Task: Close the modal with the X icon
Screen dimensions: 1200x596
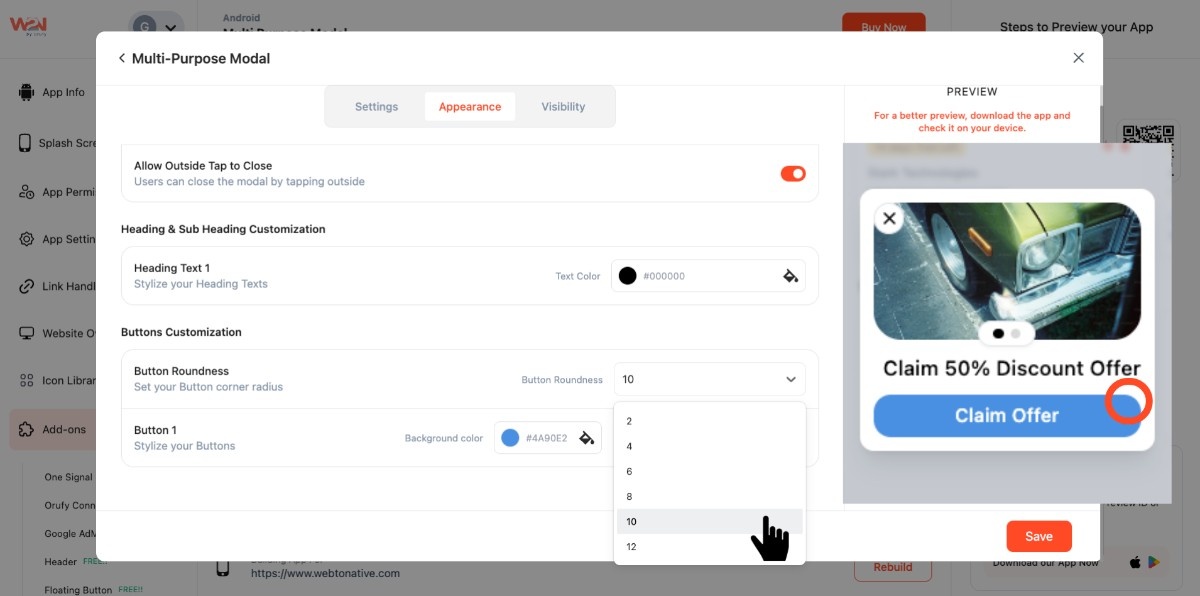Action: pos(1078,58)
